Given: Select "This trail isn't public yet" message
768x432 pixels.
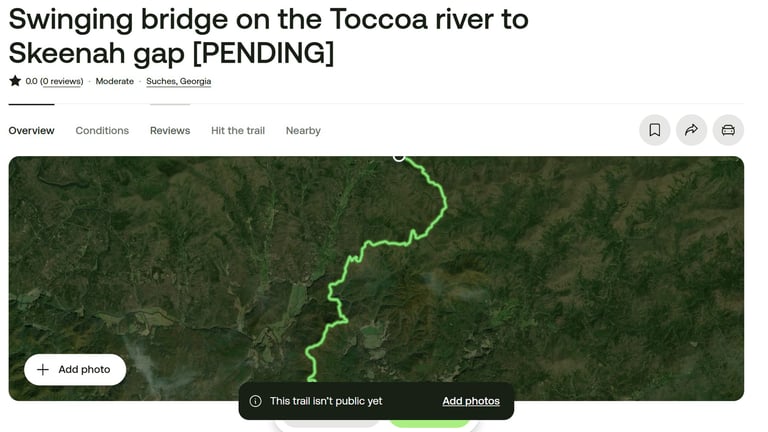Looking at the screenshot, I should click(x=326, y=401).
